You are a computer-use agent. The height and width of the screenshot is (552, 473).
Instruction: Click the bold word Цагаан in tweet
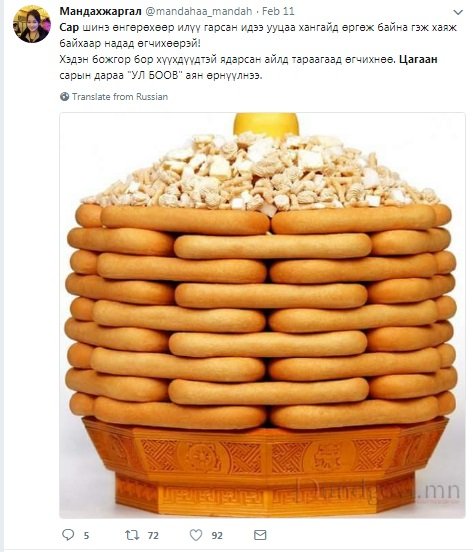pyautogui.click(x=418, y=59)
